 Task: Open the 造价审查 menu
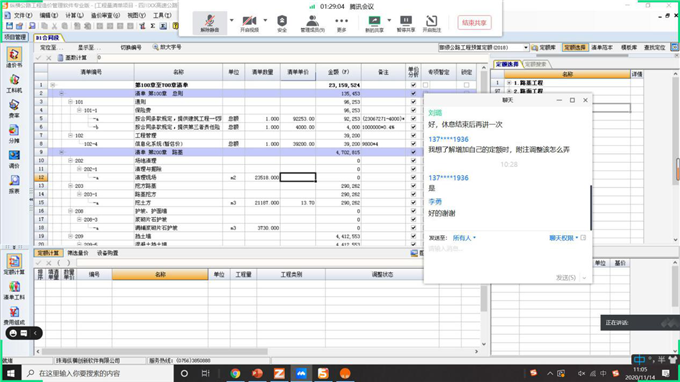[x=105, y=15]
